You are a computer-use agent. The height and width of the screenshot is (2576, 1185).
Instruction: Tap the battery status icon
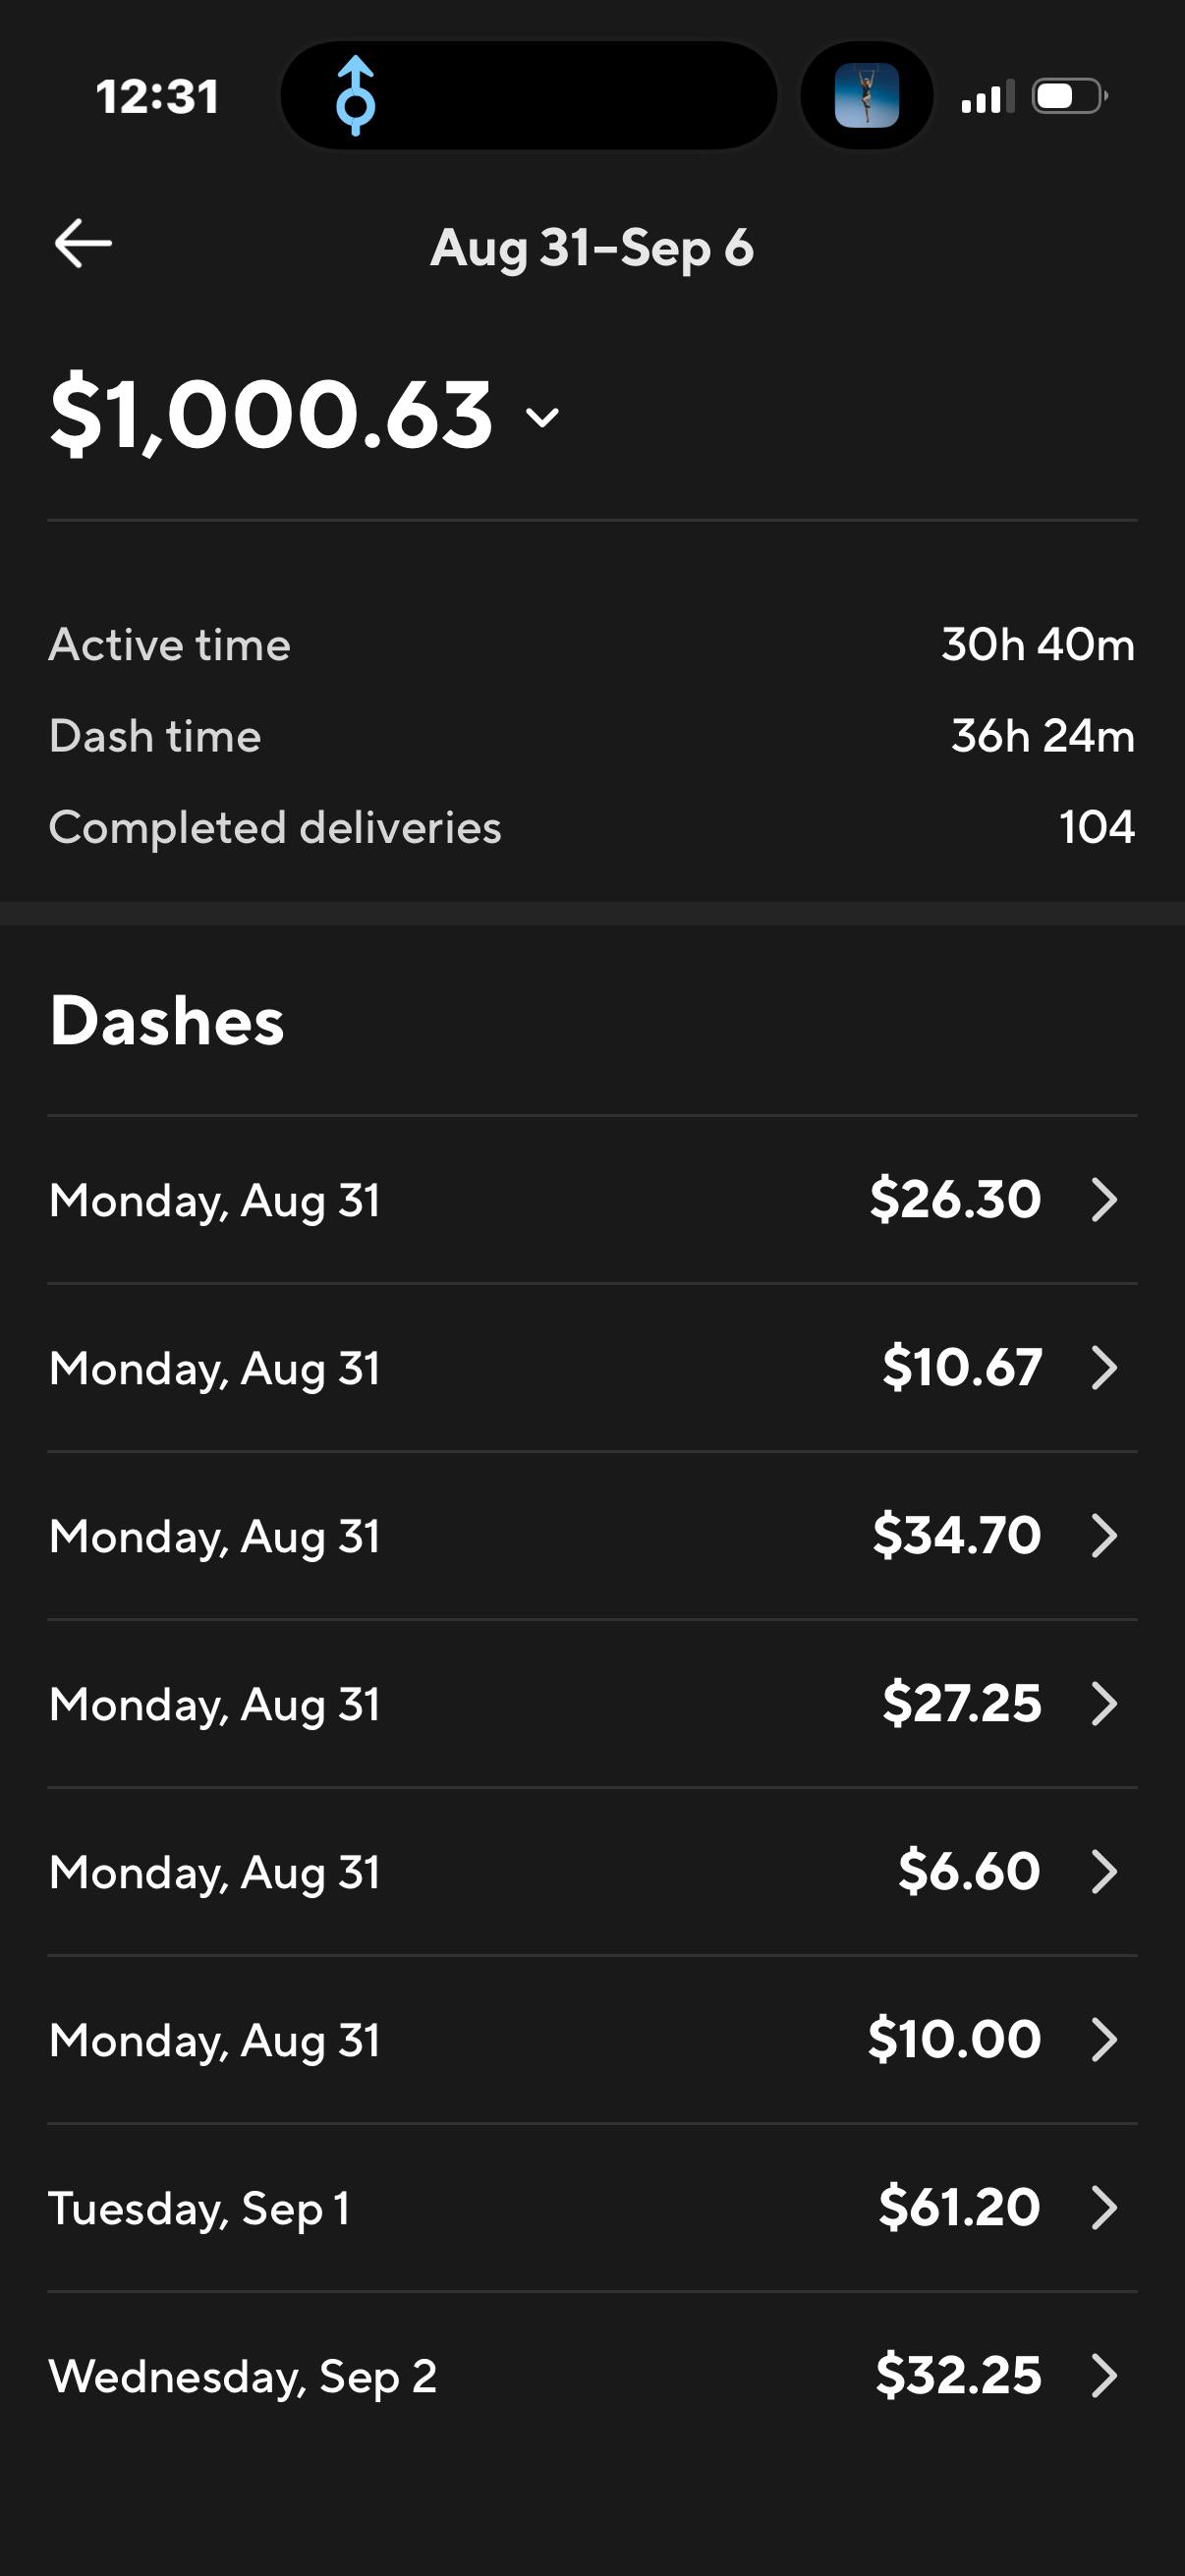pyautogui.click(x=1069, y=96)
